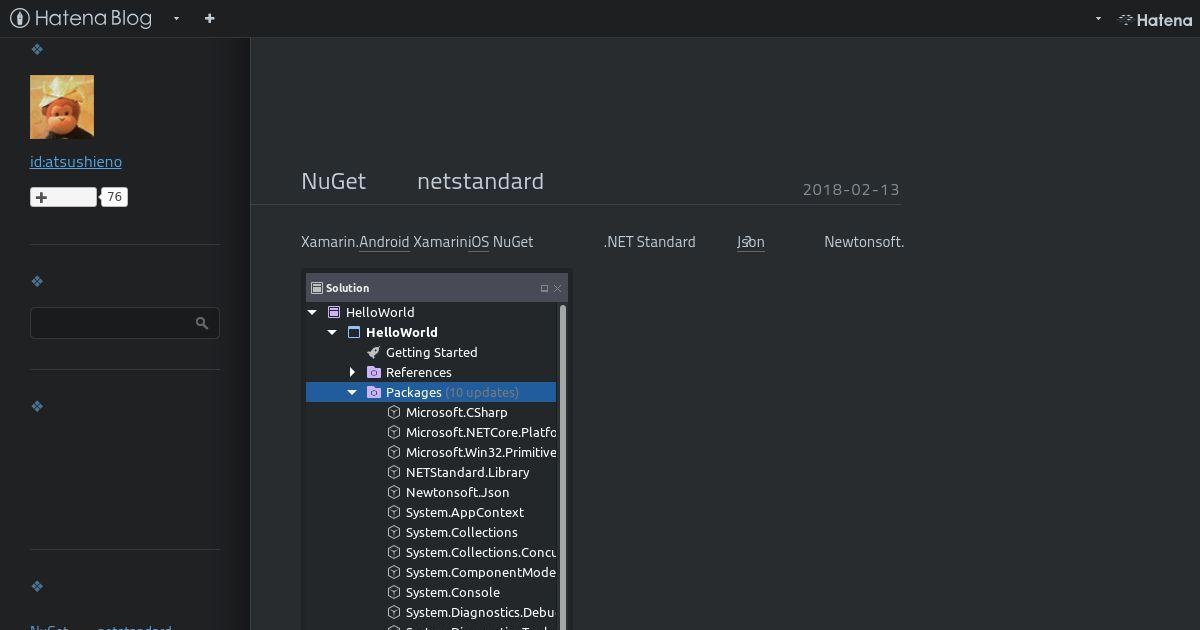The height and width of the screenshot is (630, 1200).
Task: Click the 76 subscriber count badge
Action: coord(114,197)
